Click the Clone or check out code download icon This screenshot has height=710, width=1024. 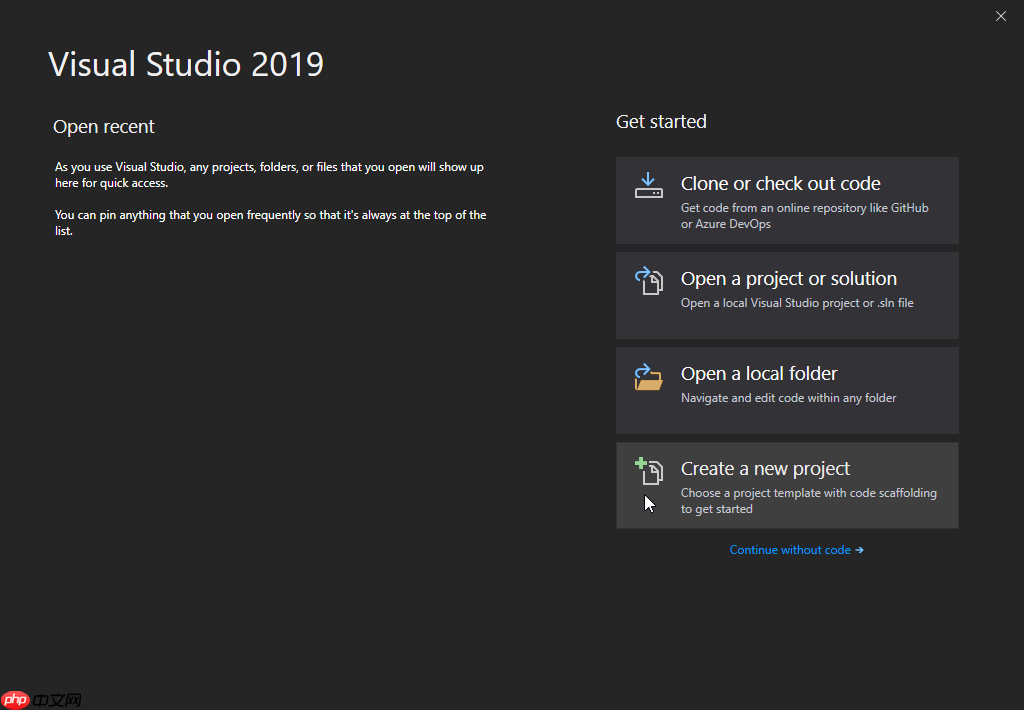(648, 186)
